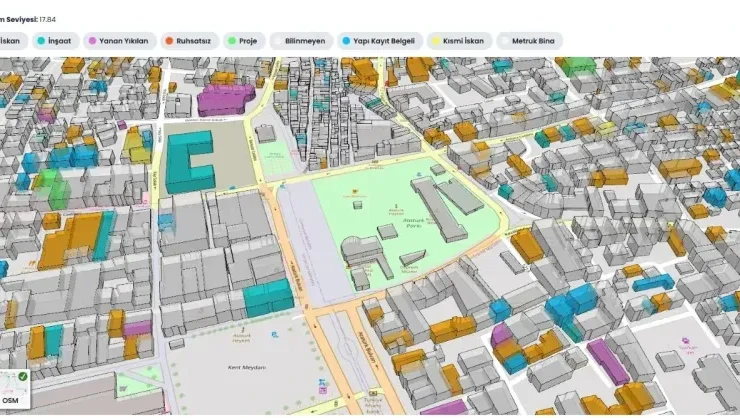740x418 pixels.
Task: Click the blue accessibility icon in Kent Meydanı
Action: point(275,335)
